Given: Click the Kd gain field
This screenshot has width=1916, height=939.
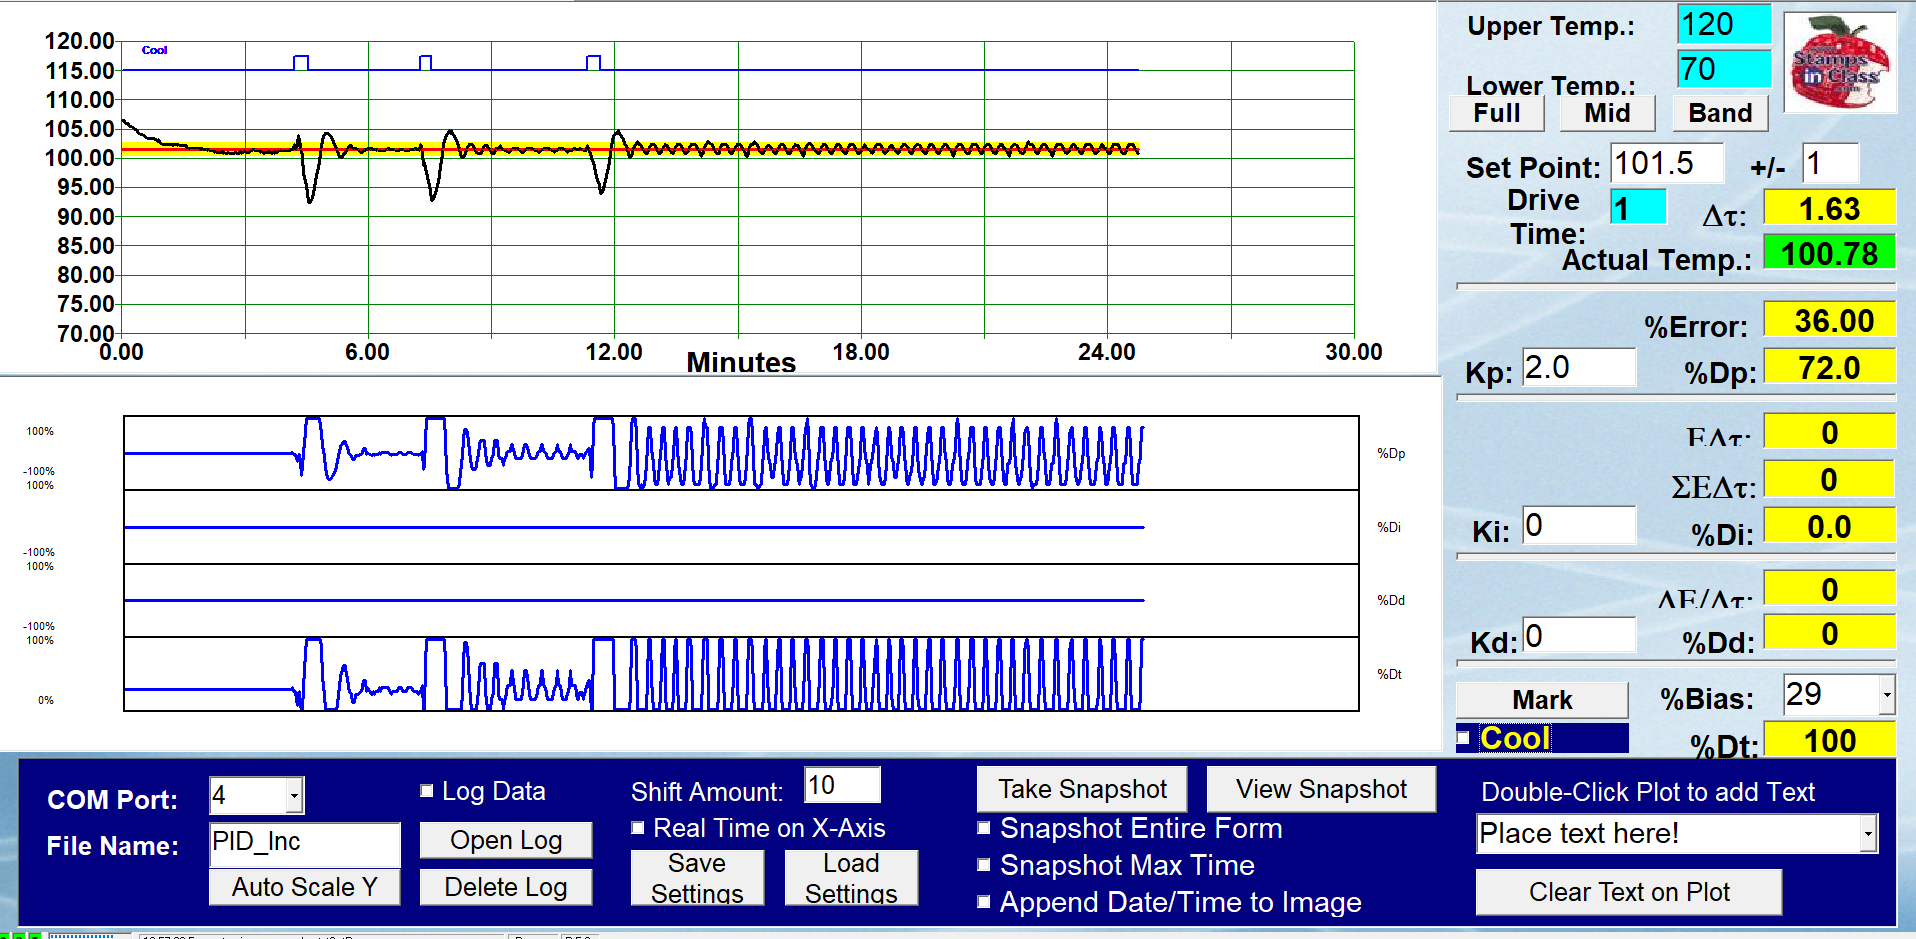Looking at the screenshot, I should (x=1579, y=636).
